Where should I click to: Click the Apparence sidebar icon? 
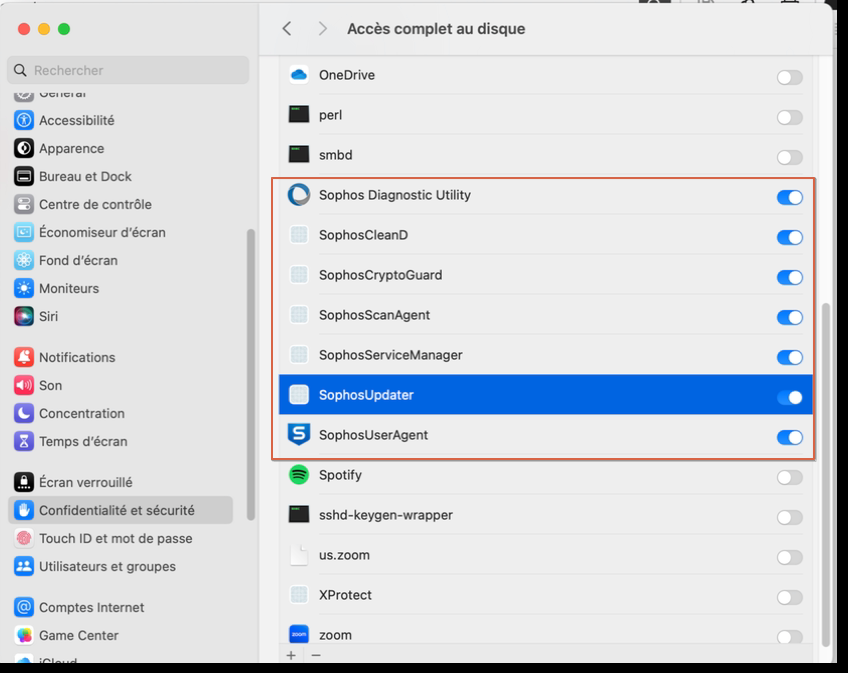pyautogui.click(x=24, y=148)
